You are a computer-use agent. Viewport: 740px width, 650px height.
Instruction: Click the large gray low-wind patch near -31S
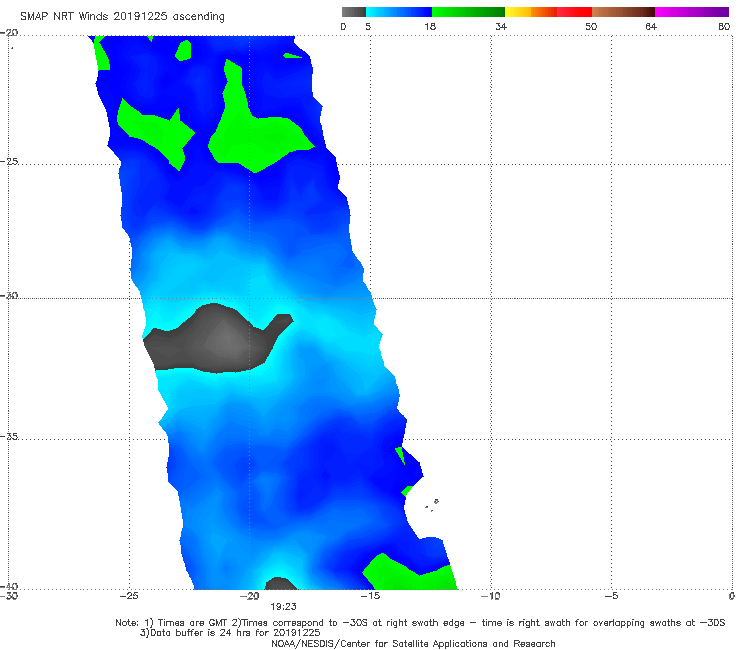pos(217,340)
